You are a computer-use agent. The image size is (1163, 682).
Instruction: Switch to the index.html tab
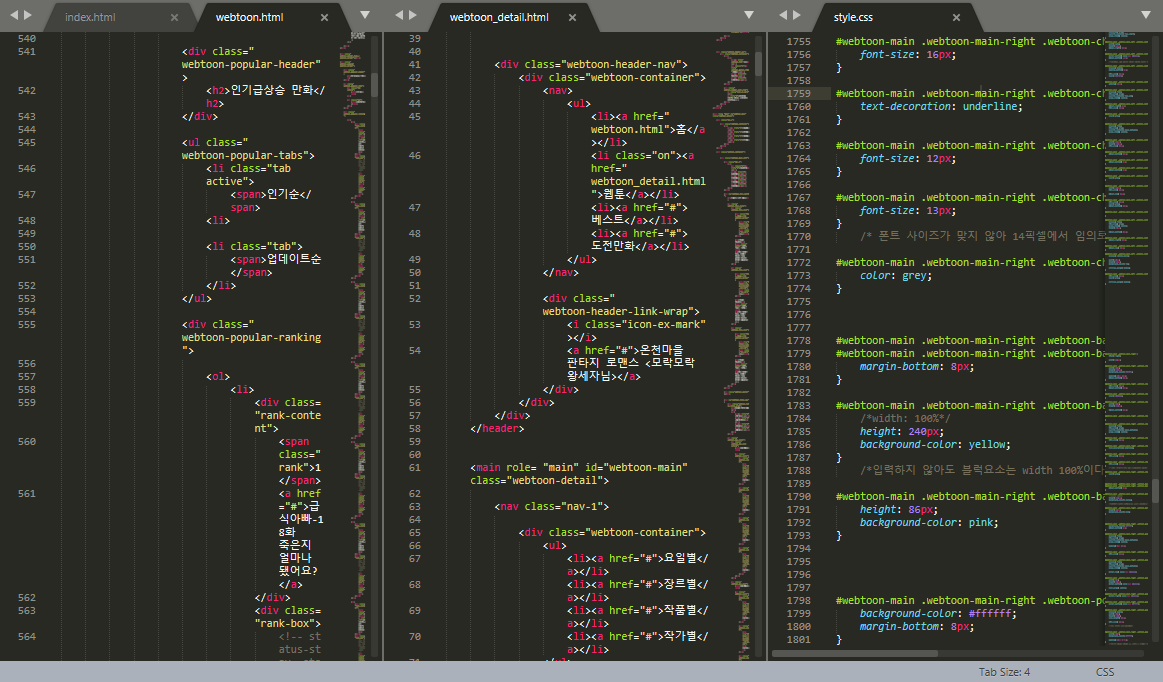point(90,17)
